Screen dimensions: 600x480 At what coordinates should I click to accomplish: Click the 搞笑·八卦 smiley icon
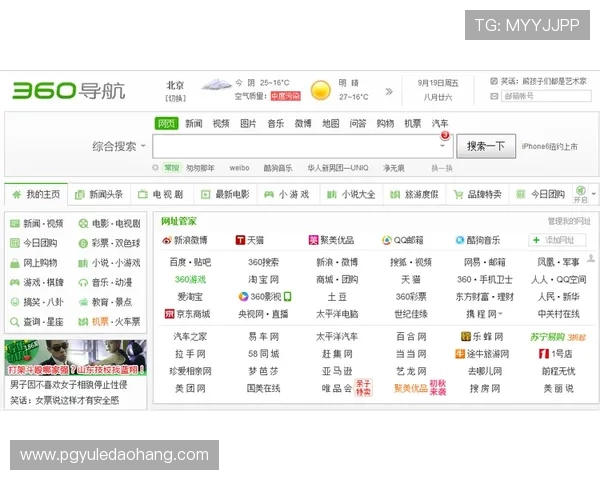coord(15,302)
